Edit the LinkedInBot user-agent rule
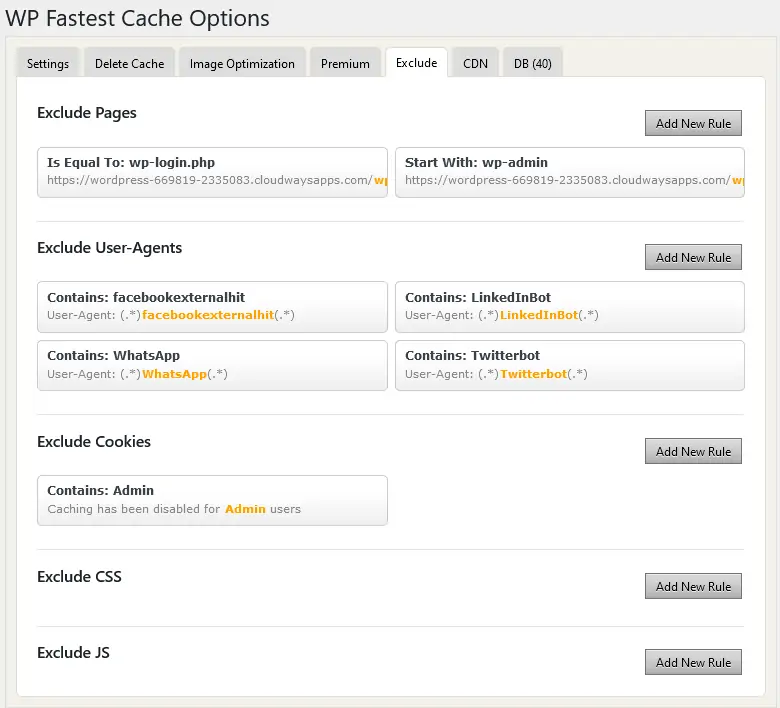The image size is (780, 708). [x=569, y=306]
